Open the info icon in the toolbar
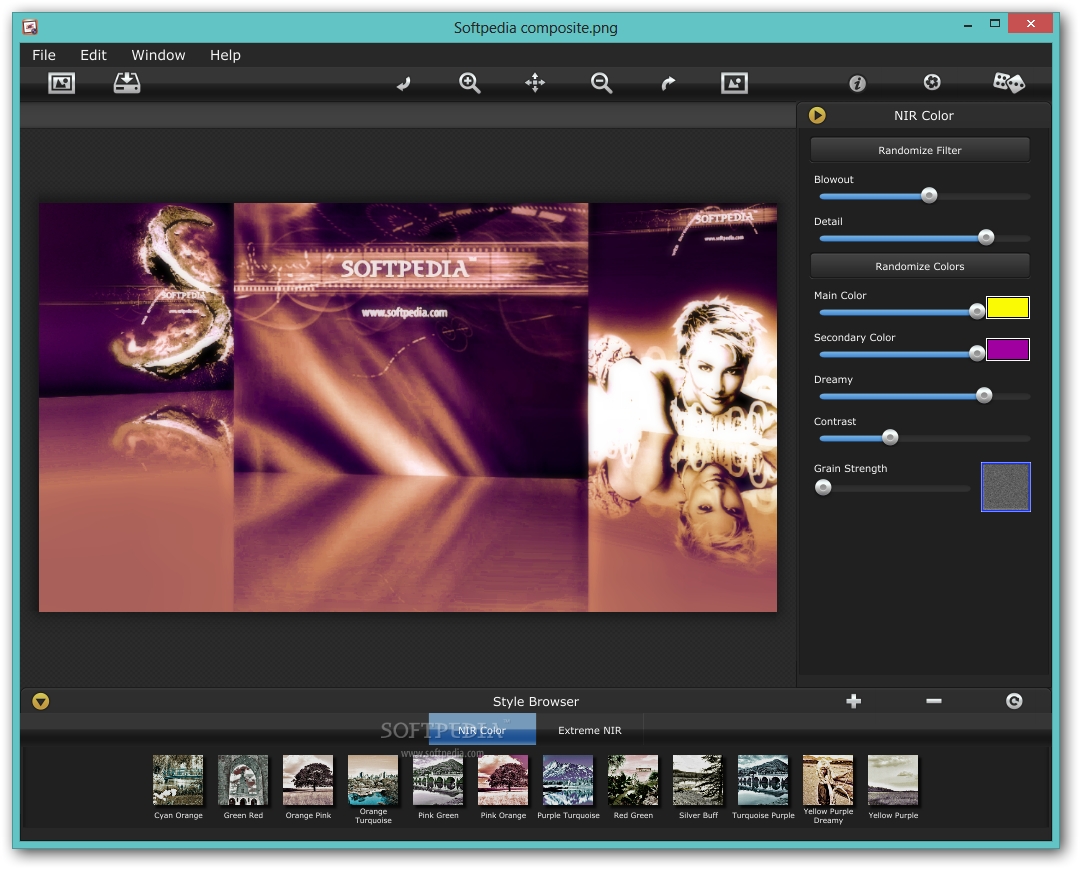Image resolution: width=1080 pixels, height=869 pixels. point(857,83)
